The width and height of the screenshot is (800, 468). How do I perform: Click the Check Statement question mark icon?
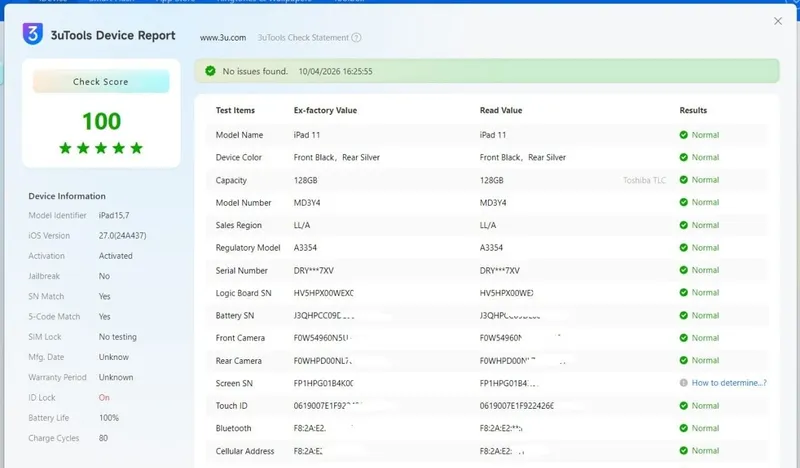pyautogui.click(x=357, y=37)
